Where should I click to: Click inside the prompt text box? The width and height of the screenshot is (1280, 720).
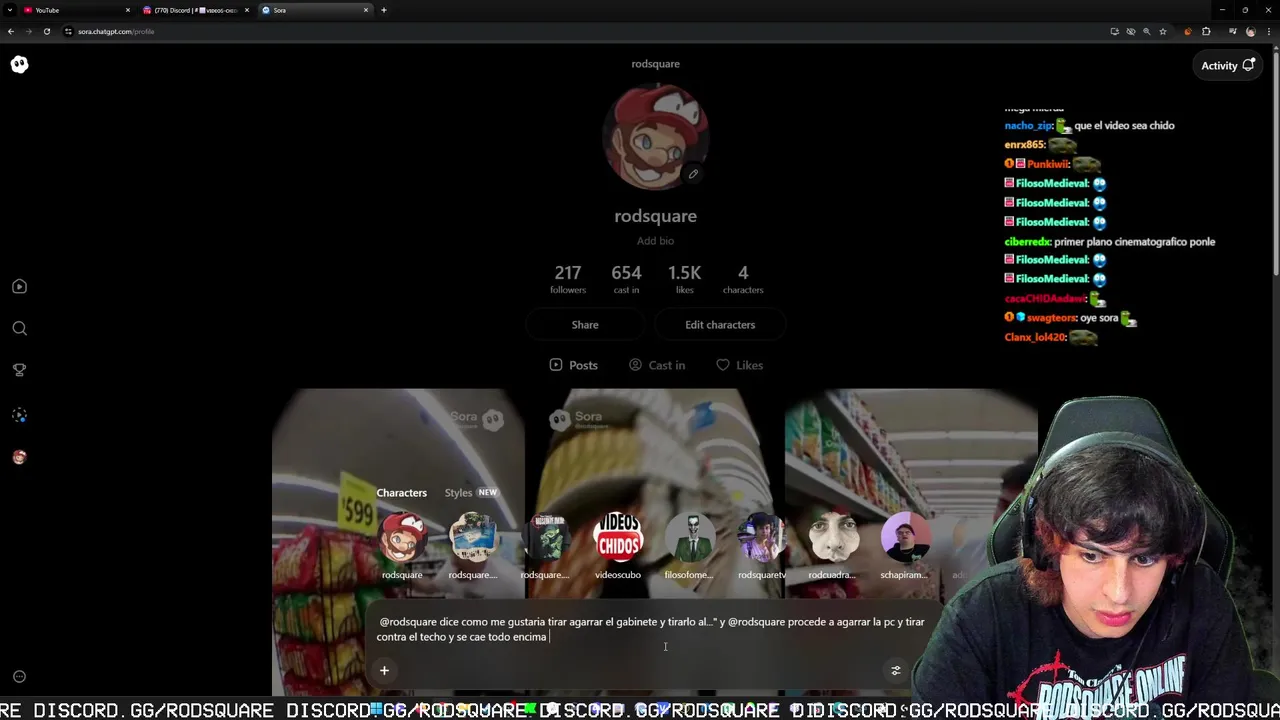651,630
